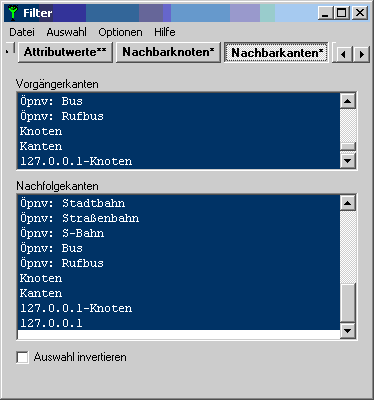
Task: Open the Optionen menu
Action: click(x=120, y=32)
